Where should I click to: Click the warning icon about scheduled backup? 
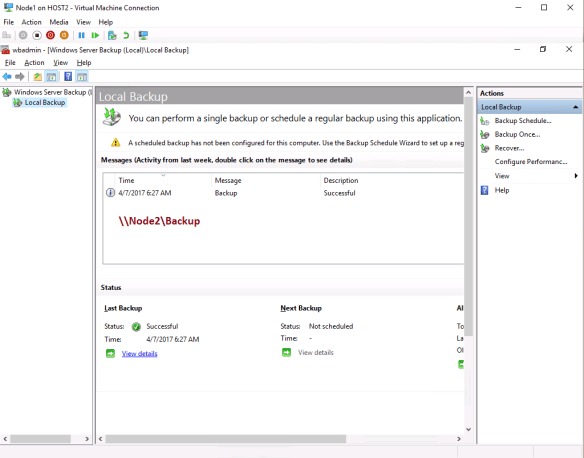coord(115,142)
